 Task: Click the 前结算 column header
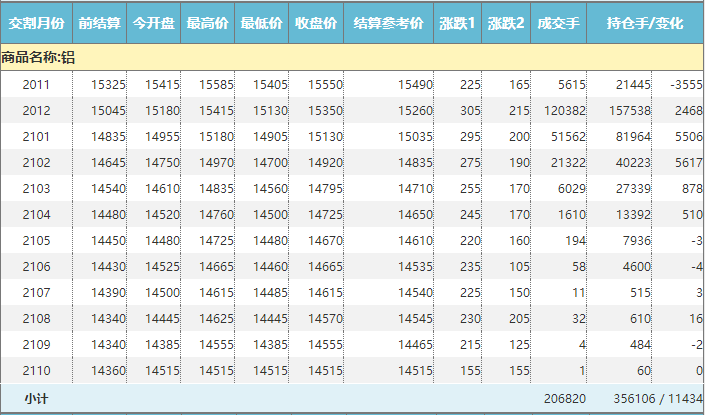pos(99,22)
